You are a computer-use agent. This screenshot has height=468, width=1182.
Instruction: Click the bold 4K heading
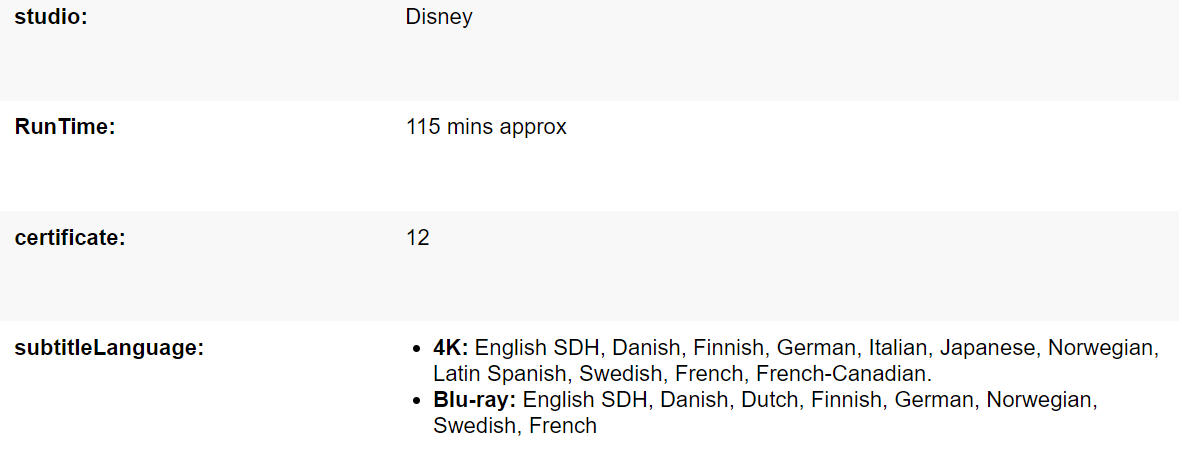(451, 348)
